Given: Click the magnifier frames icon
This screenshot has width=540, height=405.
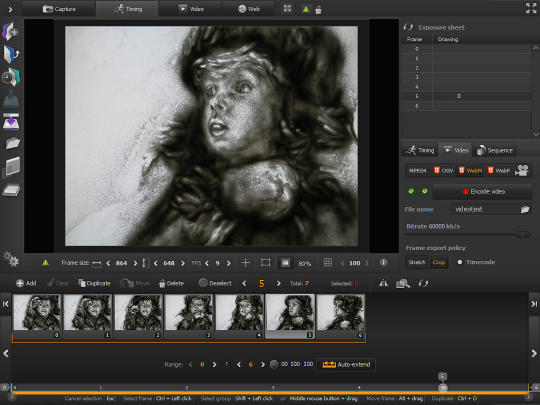Looking at the screenshot, I should click(x=403, y=283).
